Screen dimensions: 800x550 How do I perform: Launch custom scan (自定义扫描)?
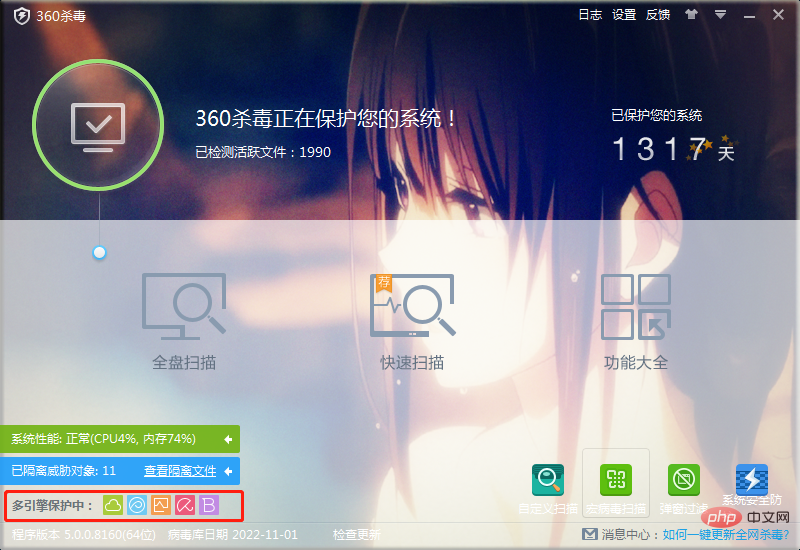tap(548, 486)
